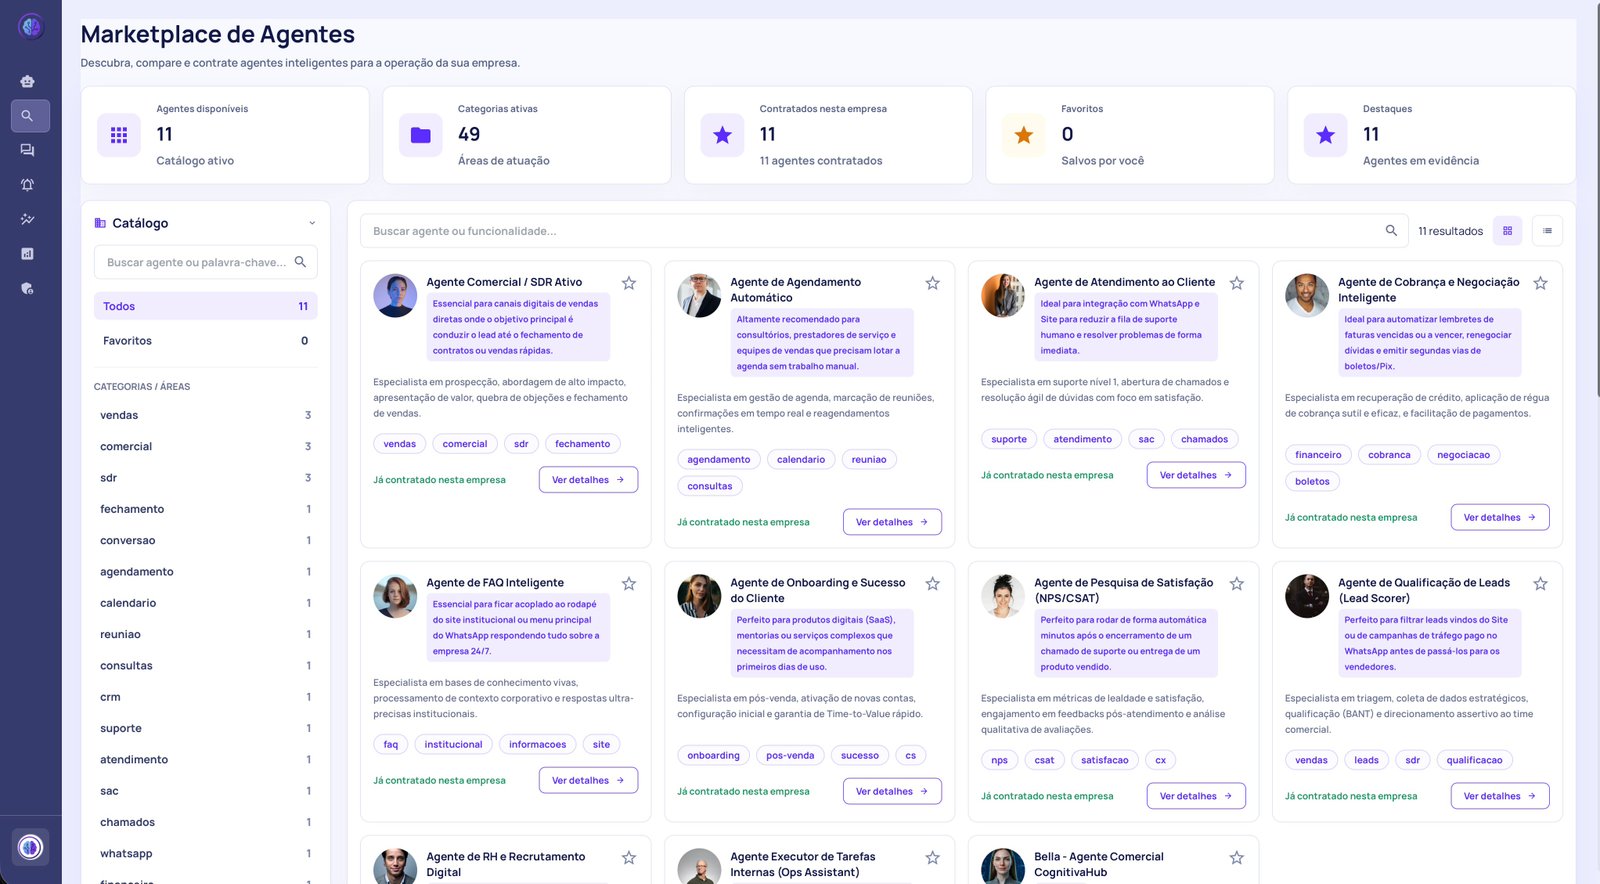View details of Agente de Qualificação de Leads
The width and height of the screenshot is (1600, 884).
click(1500, 796)
